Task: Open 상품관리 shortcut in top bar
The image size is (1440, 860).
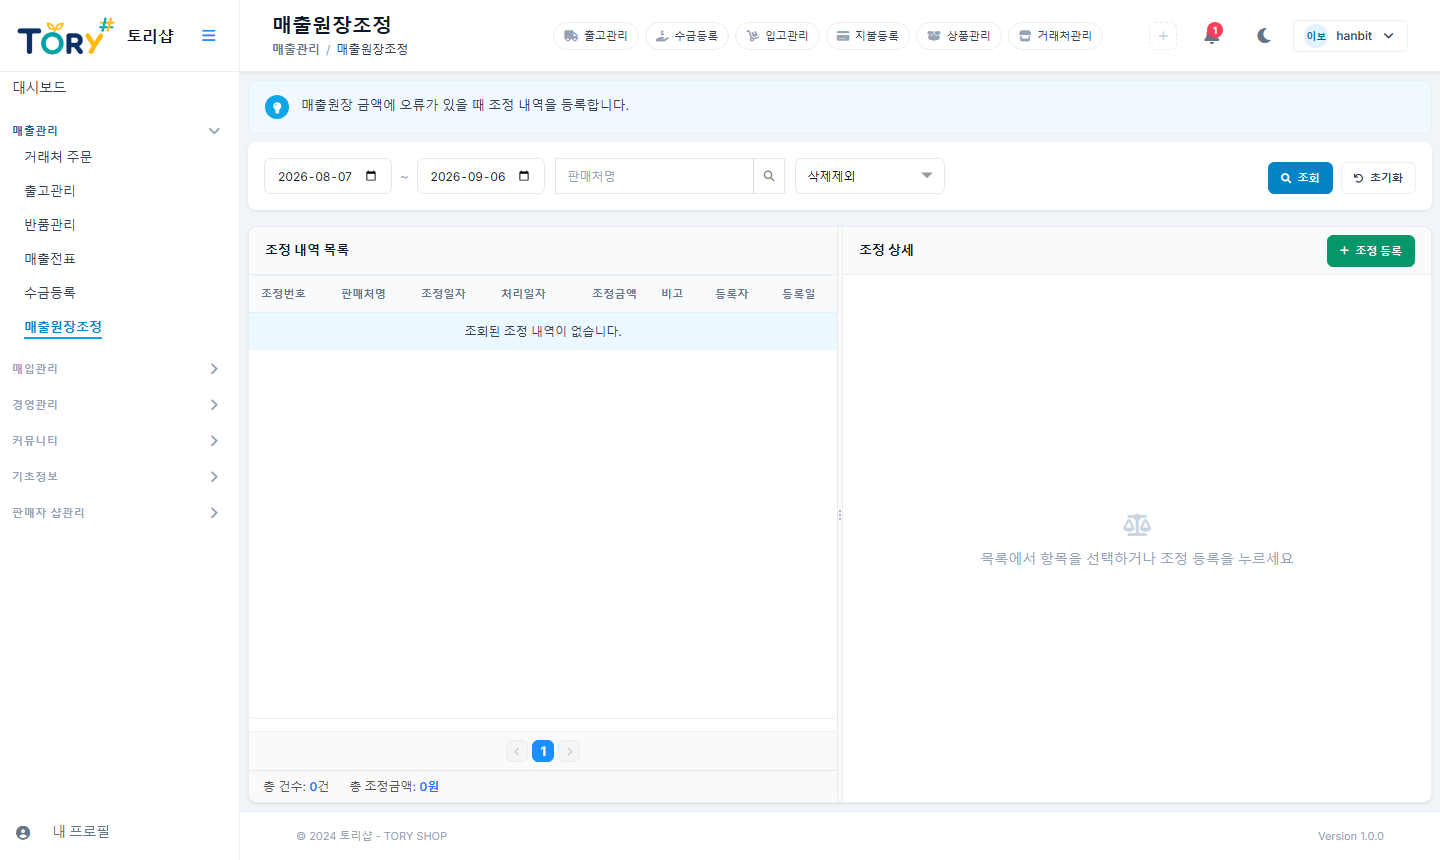Action: click(x=959, y=36)
